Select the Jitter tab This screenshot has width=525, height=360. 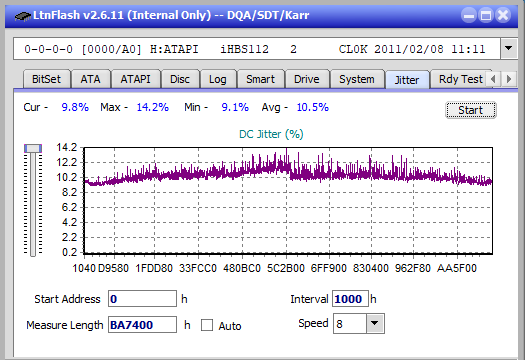407,80
